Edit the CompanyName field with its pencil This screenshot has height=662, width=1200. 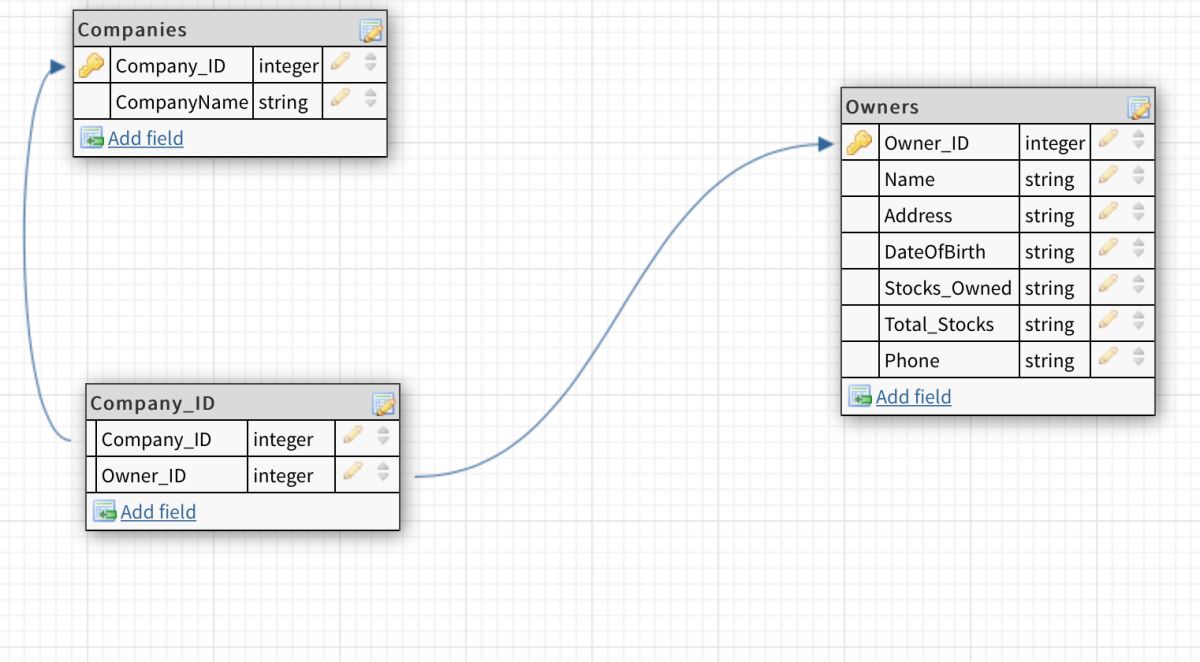tap(341, 98)
